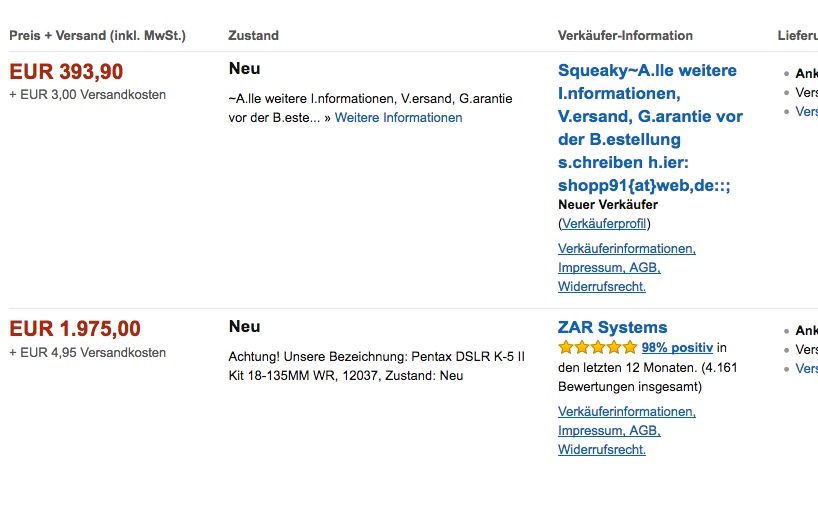Viewport: 818px width, 512px height.
Task: Open Impressum, AGB link under ZAR Systems
Action: click(609, 431)
